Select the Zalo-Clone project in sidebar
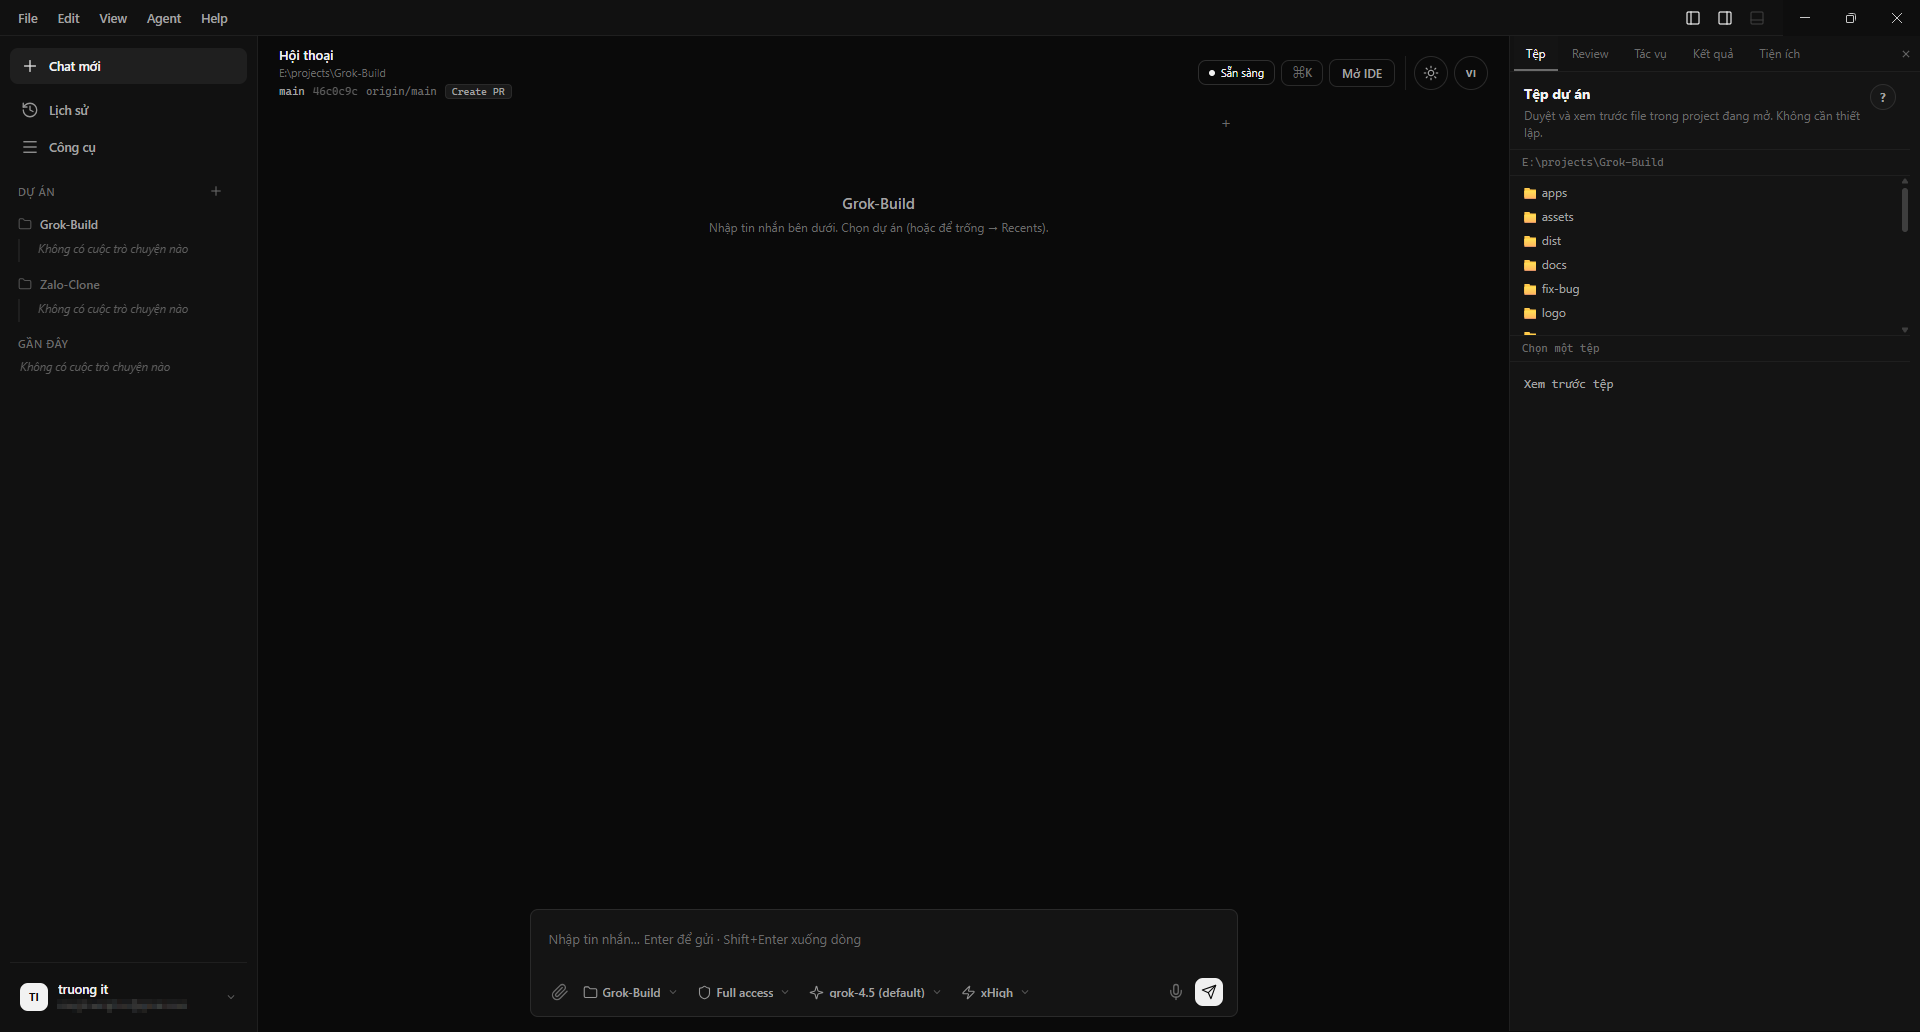The image size is (1920, 1032). pyautogui.click(x=69, y=284)
